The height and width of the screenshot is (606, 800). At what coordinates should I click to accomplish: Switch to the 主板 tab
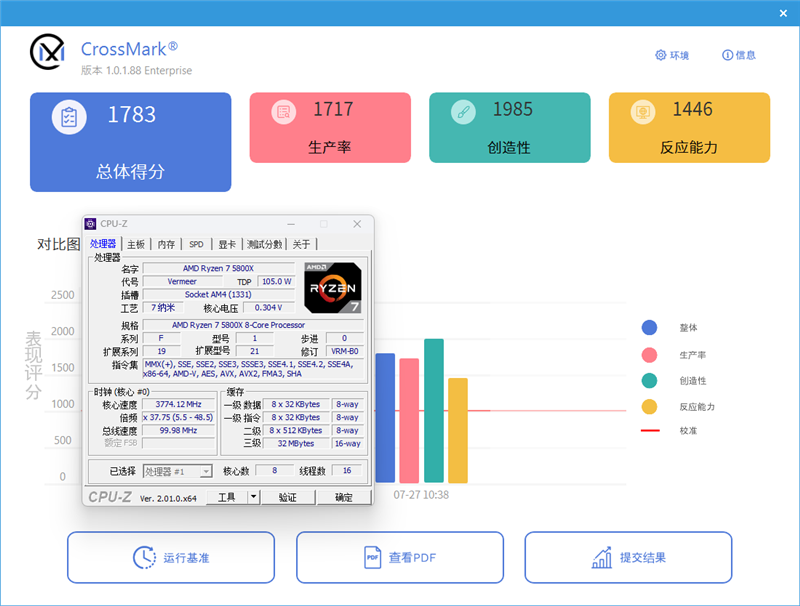(x=136, y=244)
